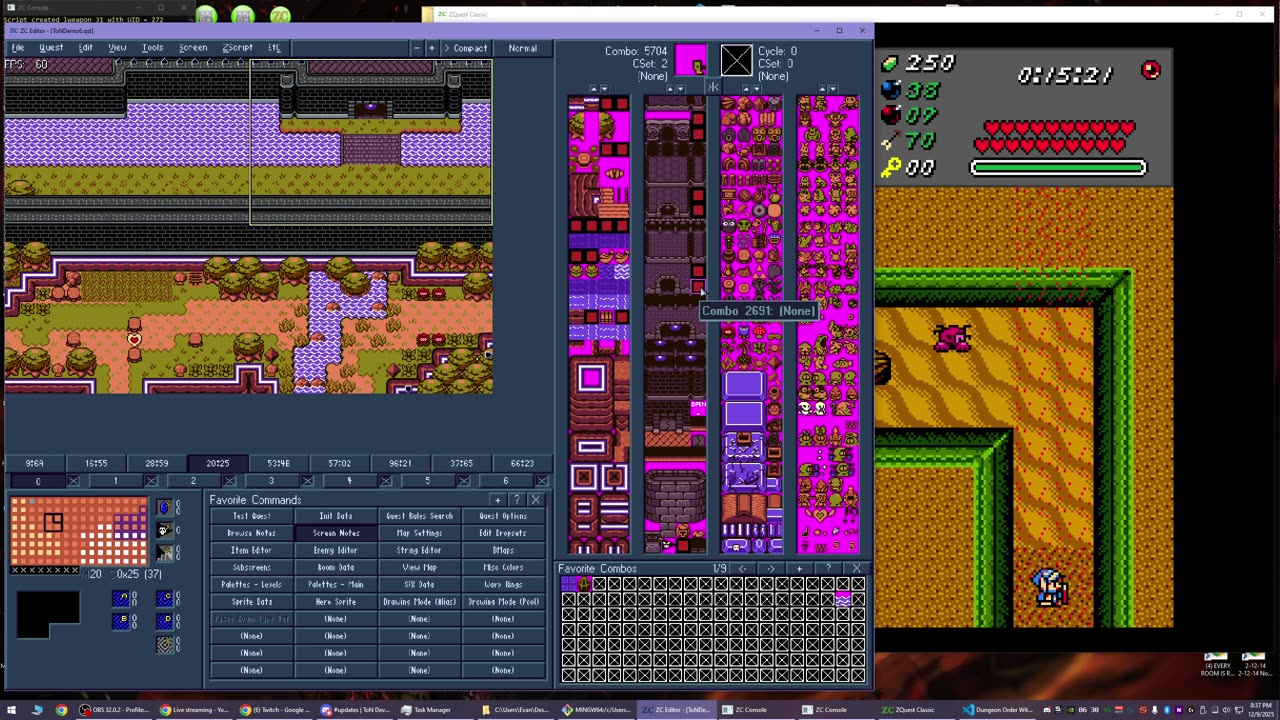Toggle the X checkbox beside layer 3
1280x720 pixels.
(x=308, y=481)
